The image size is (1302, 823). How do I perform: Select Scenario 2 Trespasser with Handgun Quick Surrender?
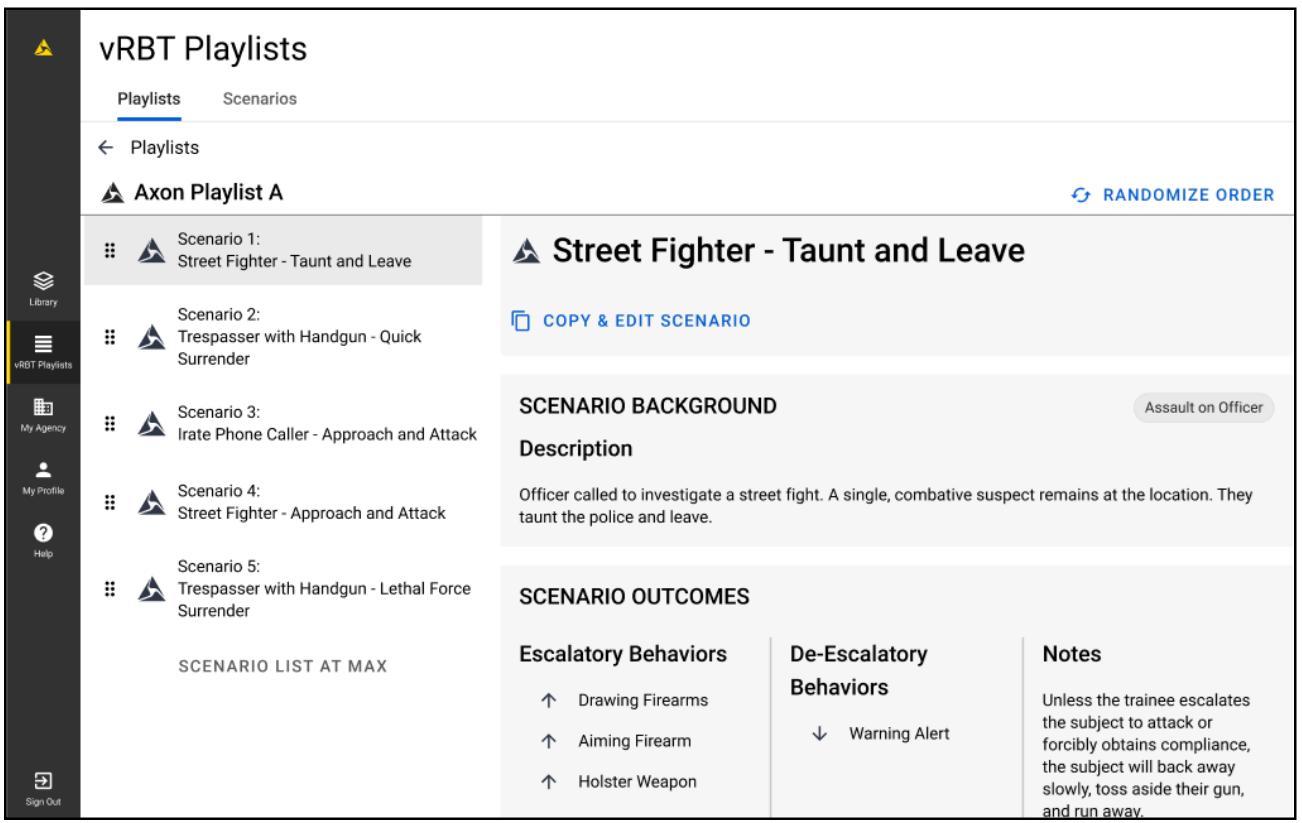(x=299, y=337)
